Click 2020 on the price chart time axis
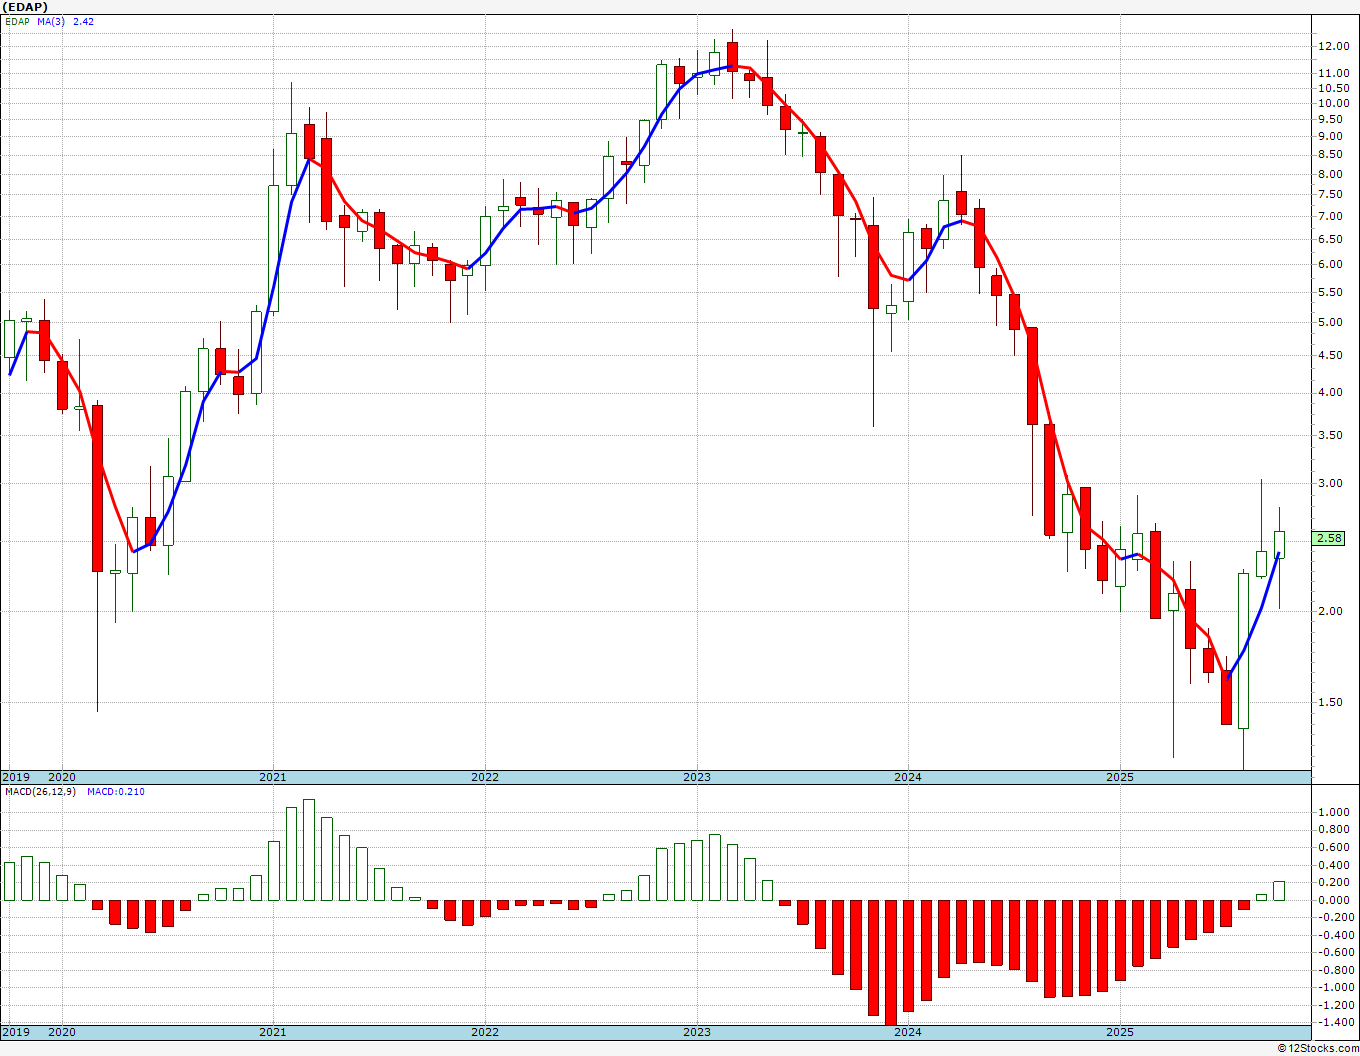The image size is (1360, 1056). point(62,777)
